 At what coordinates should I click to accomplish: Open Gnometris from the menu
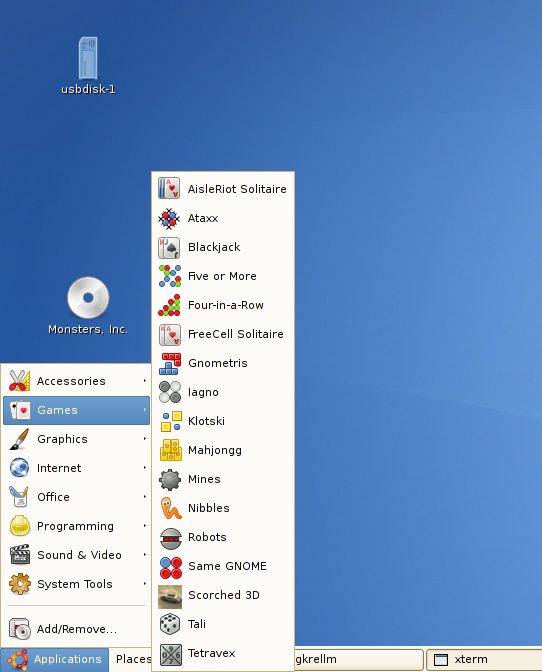(x=223, y=363)
